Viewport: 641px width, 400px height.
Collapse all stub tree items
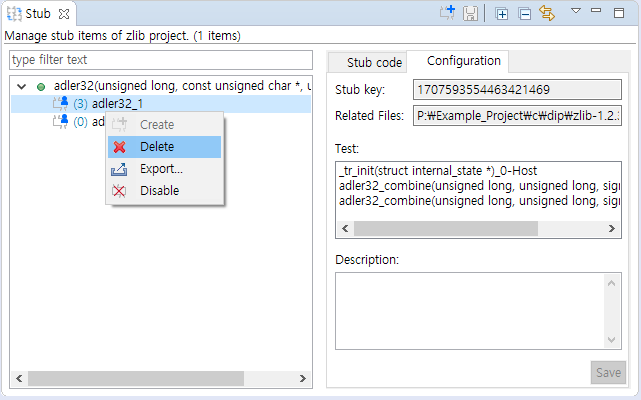(x=524, y=13)
